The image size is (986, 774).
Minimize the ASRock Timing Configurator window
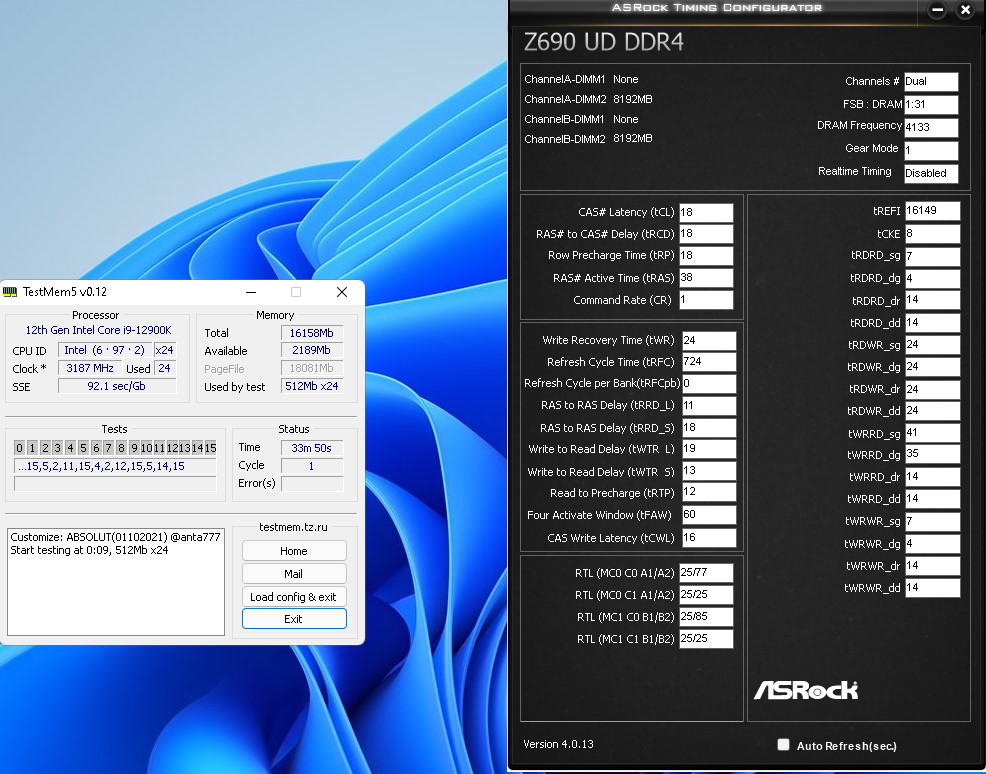[937, 9]
